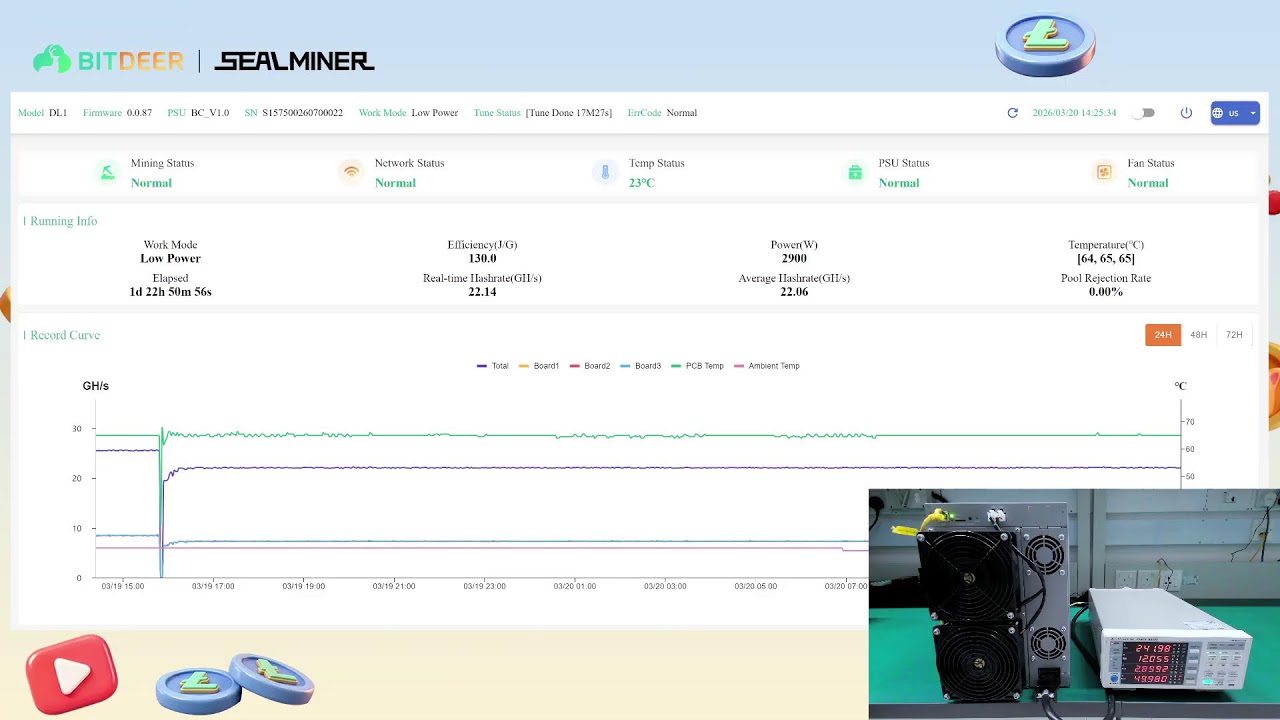Click the refresh icon beside timestamp
This screenshot has height=720, width=1280.
point(1012,113)
